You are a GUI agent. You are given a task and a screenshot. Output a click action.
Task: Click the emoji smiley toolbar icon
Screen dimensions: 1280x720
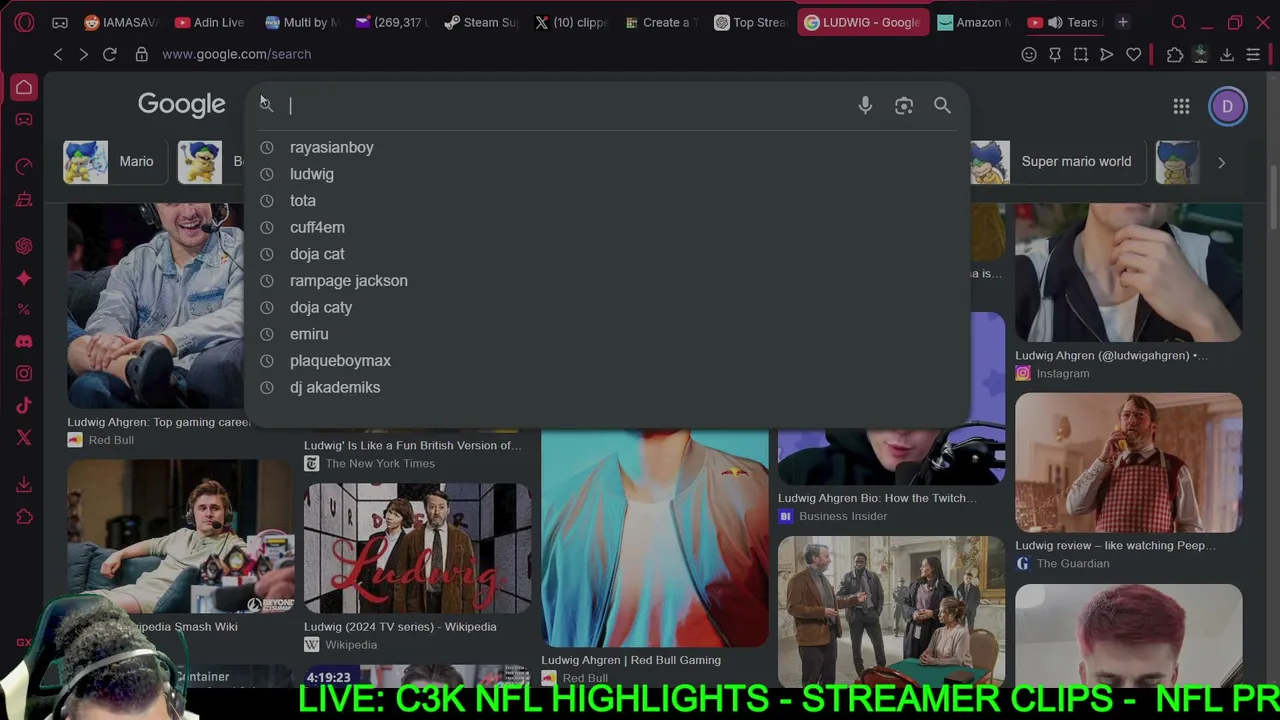(1029, 54)
